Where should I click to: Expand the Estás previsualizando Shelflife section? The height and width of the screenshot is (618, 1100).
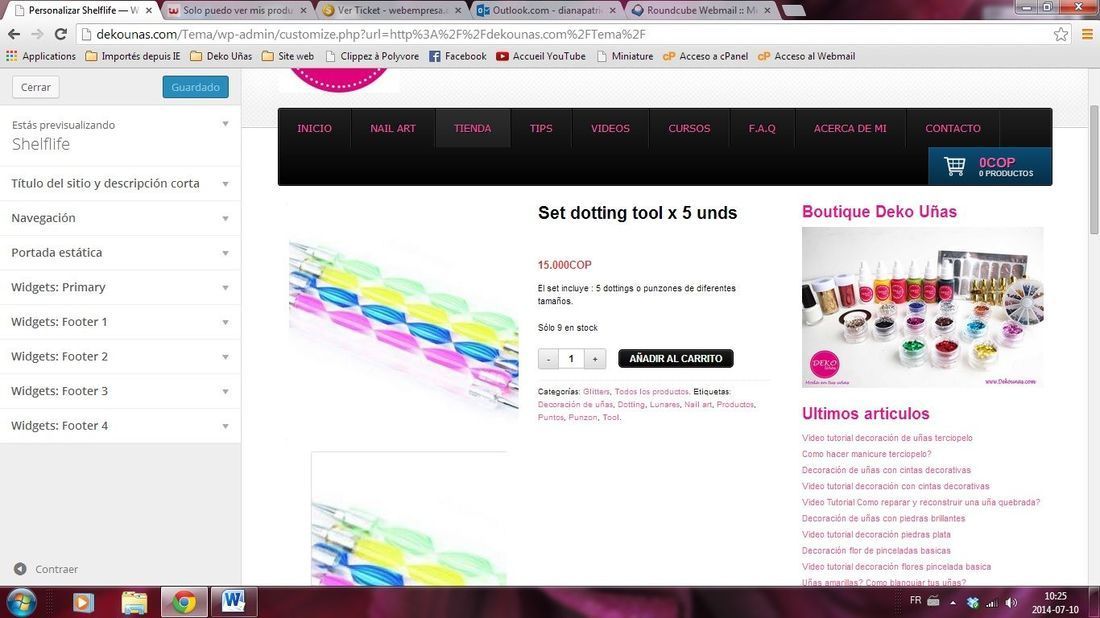coord(120,135)
